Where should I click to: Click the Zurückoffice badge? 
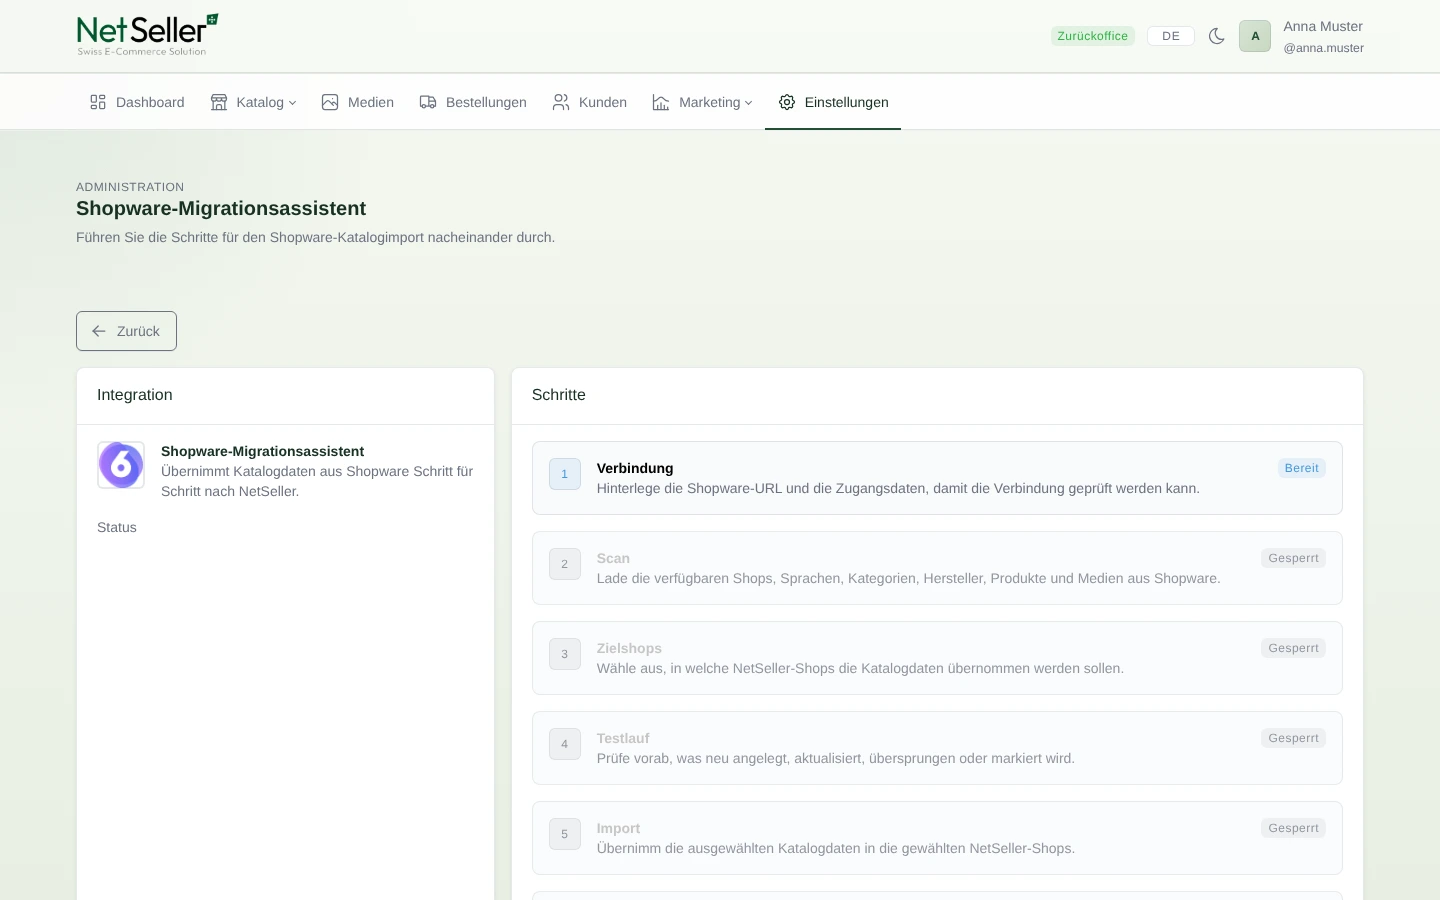[x=1093, y=36]
